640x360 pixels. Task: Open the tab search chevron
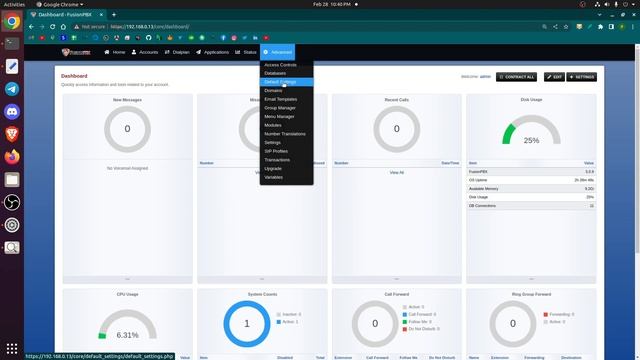[599, 15]
